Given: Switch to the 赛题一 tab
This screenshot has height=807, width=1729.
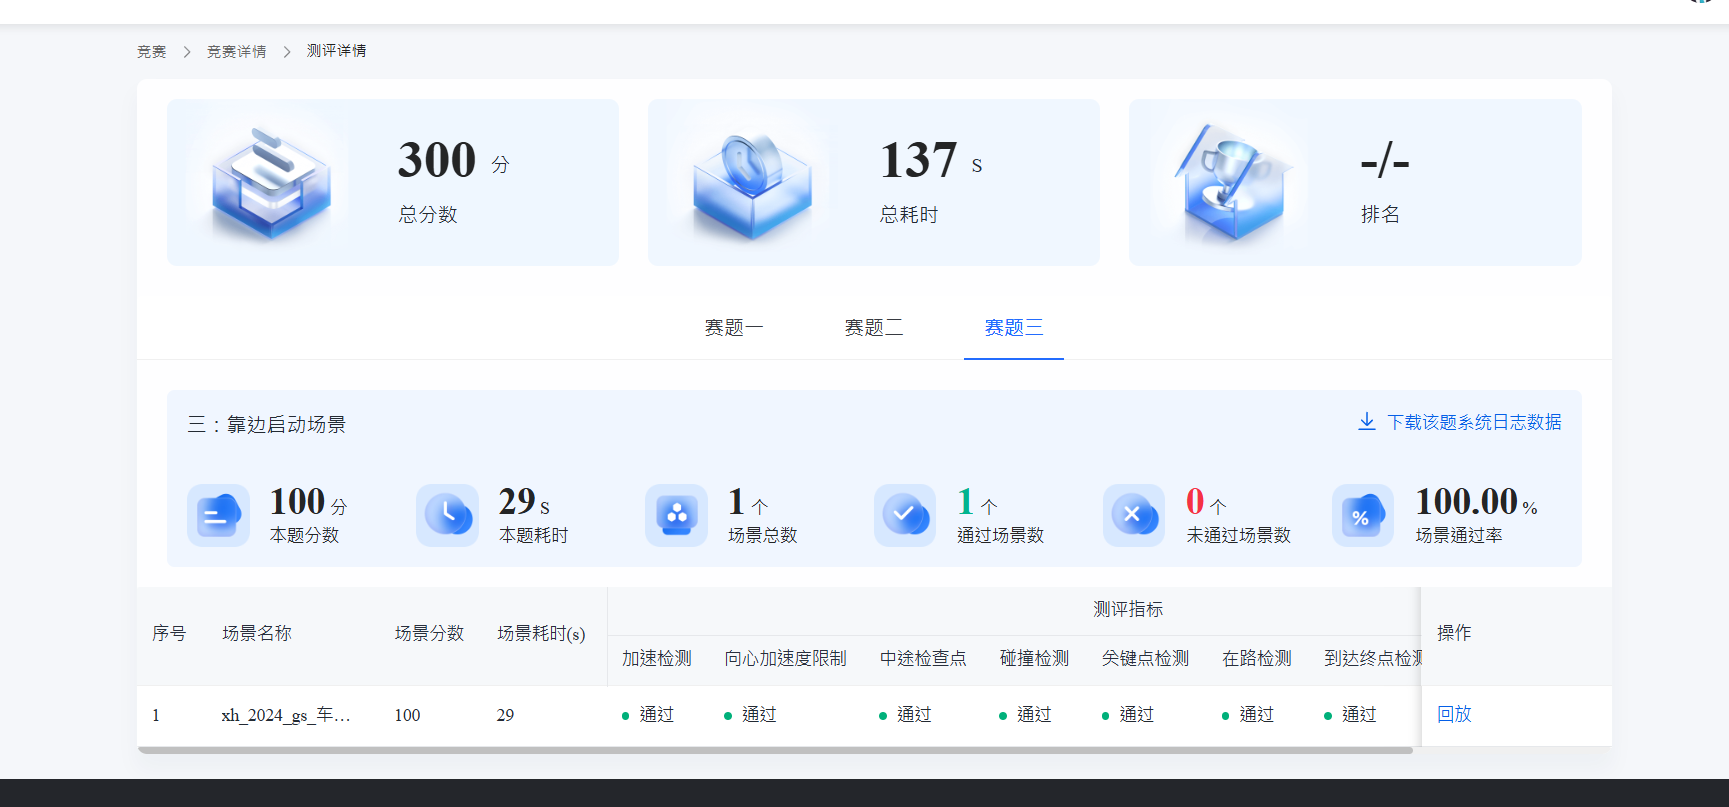Looking at the screenshot, I should click(733, 328).
